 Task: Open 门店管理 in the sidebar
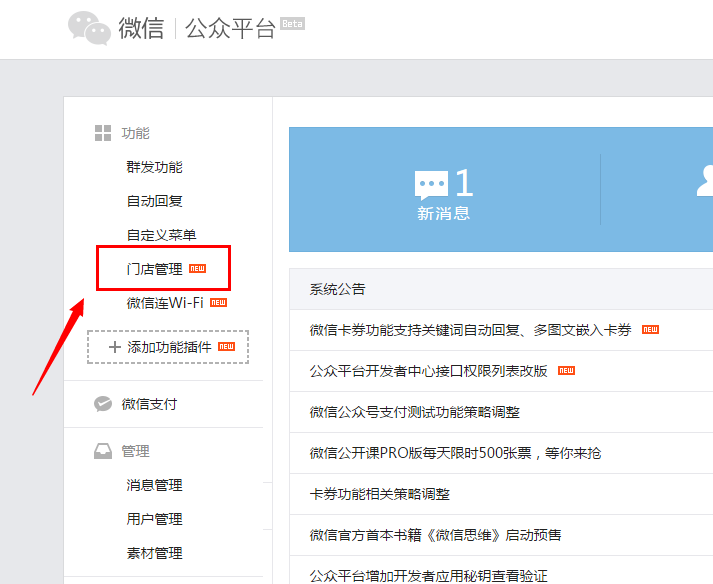tap(155, 269)
